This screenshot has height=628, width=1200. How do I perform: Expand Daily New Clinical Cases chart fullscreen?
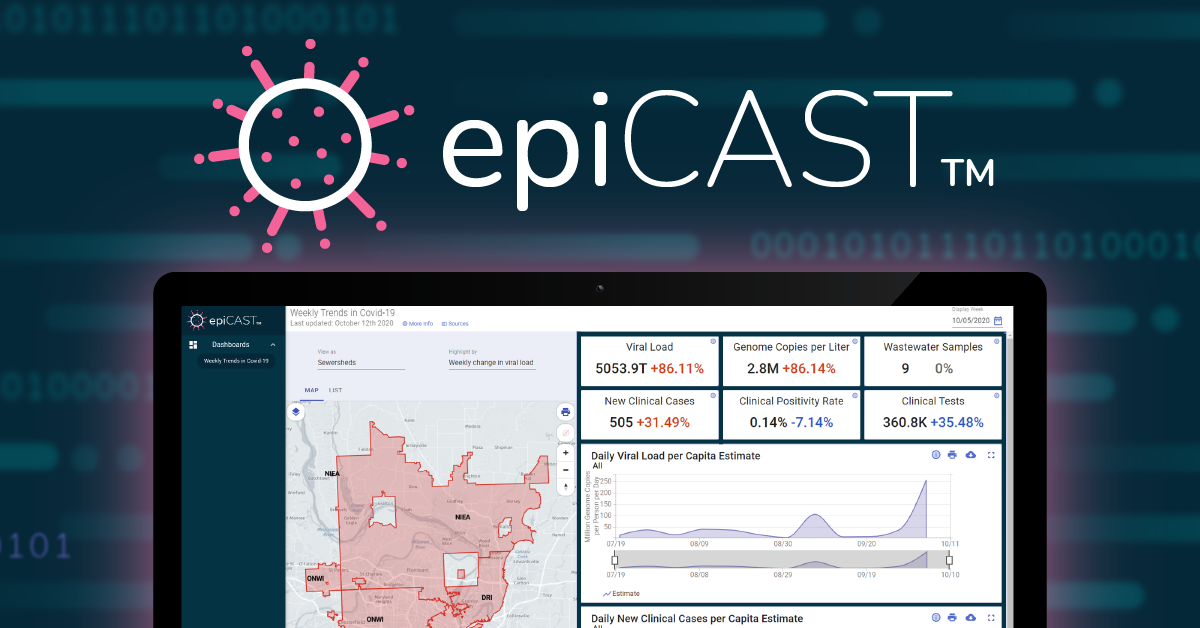(x=991, y=618)
